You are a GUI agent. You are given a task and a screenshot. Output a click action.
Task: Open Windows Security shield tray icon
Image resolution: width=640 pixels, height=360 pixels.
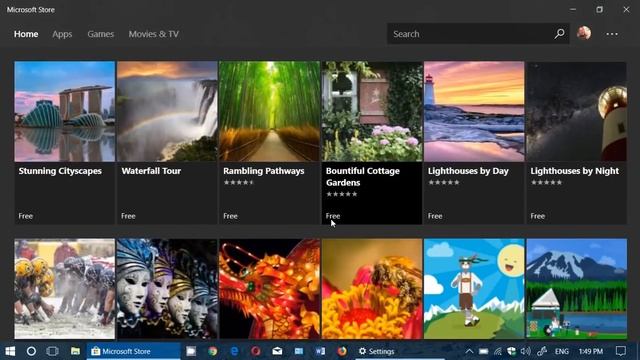511,351
